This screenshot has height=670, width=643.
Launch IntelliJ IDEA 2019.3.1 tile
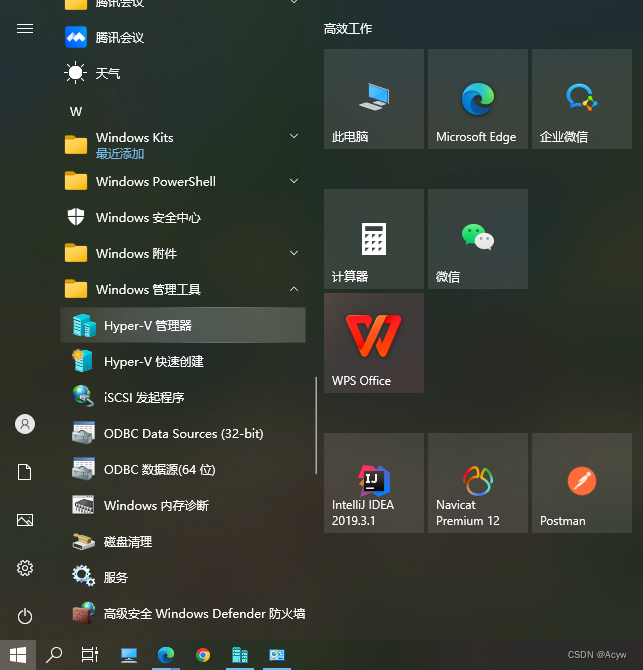[x=374, y=483]
